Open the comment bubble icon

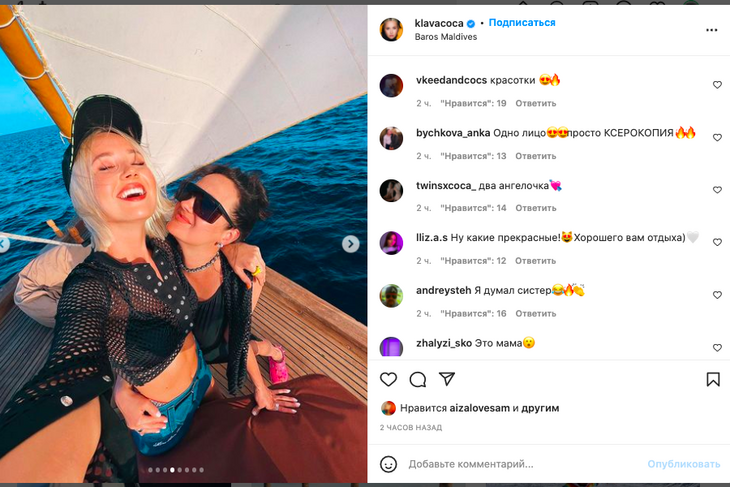418,379
